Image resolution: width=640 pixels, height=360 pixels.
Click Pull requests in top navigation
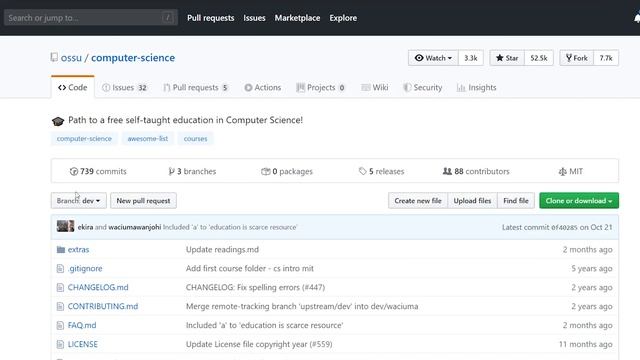click(211, 18)
